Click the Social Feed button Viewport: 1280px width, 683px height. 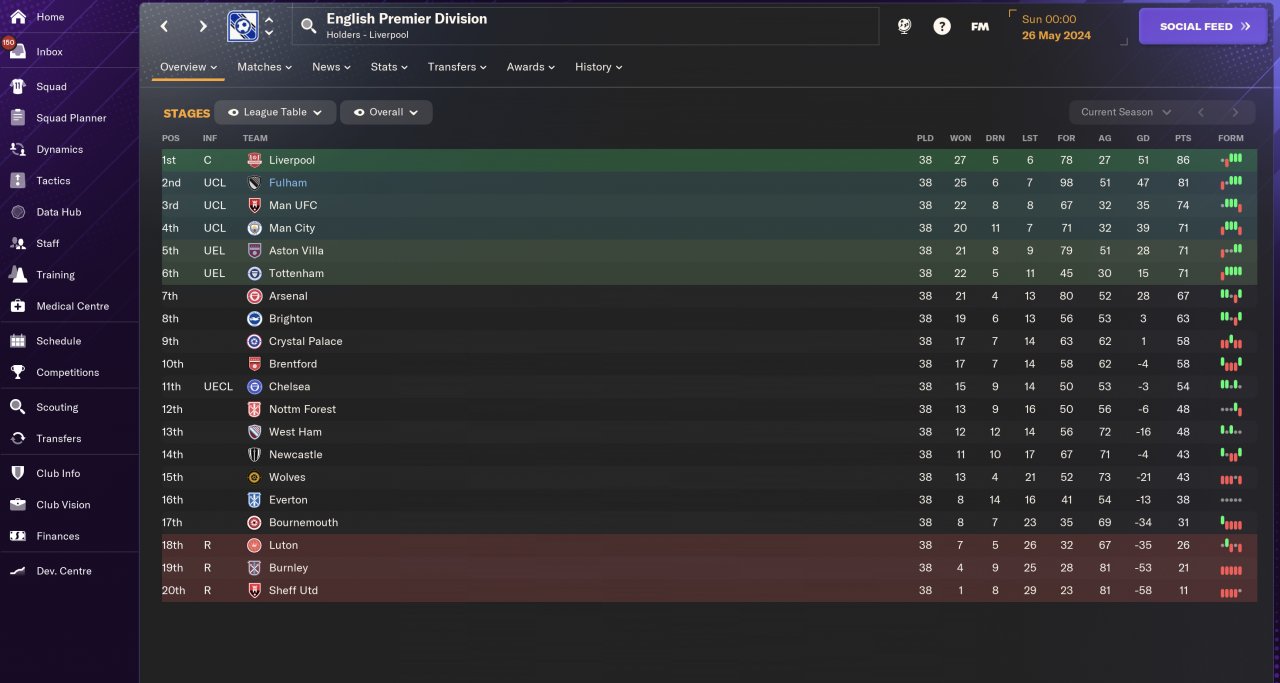1205,27
